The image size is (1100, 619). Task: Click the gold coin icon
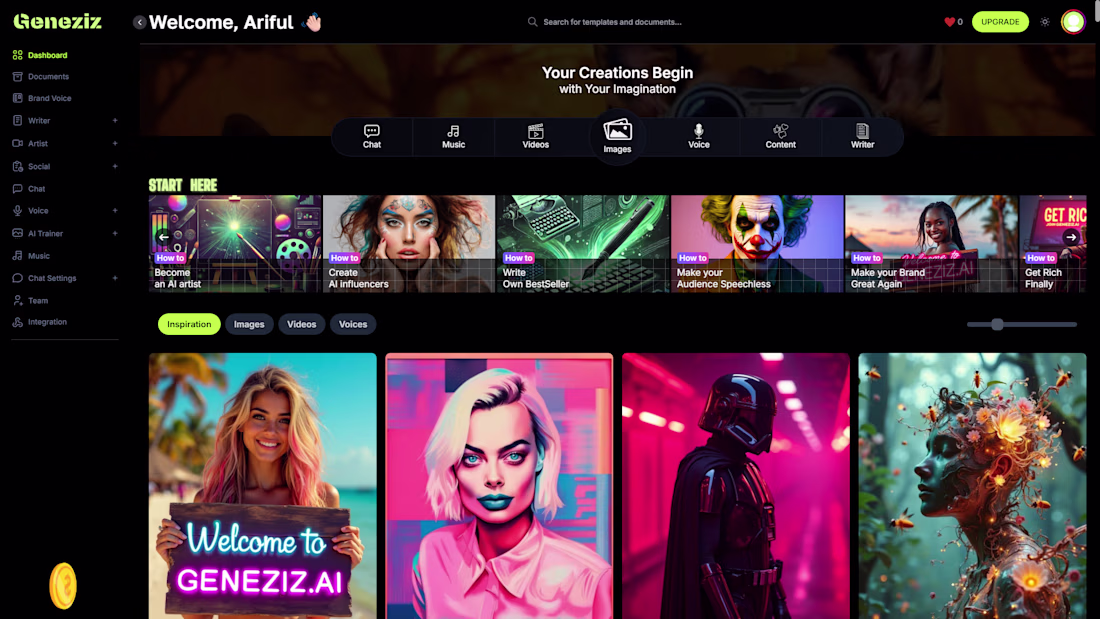click(x=63, y=586)
